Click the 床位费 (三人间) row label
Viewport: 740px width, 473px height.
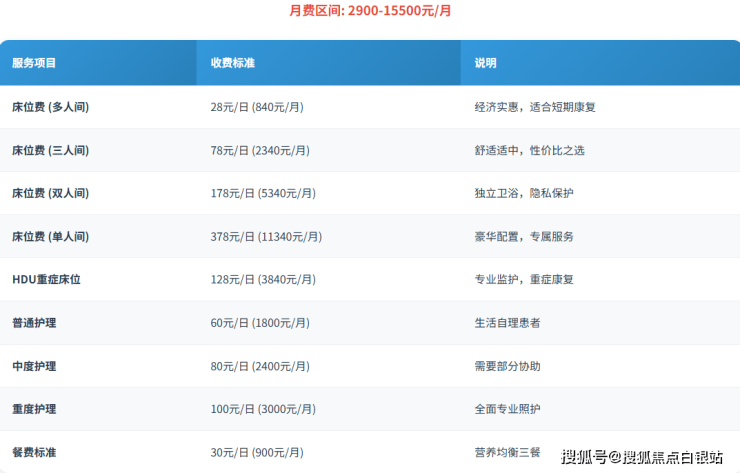[x=50, y=150]
